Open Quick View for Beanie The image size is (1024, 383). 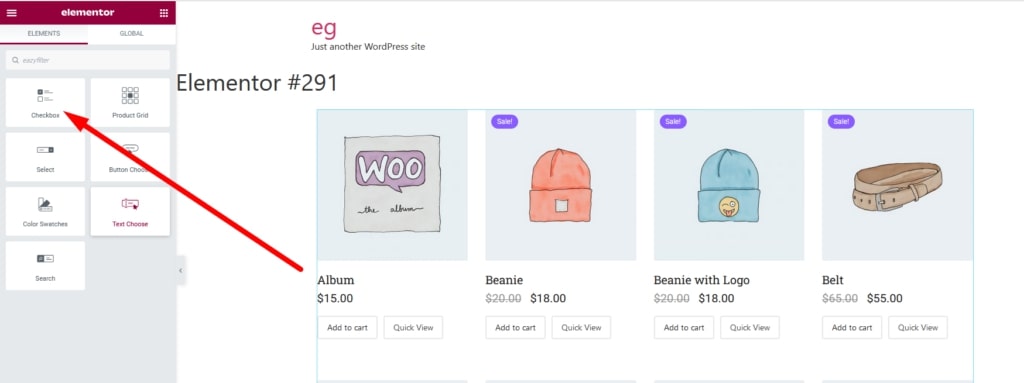tap(581, 327)
